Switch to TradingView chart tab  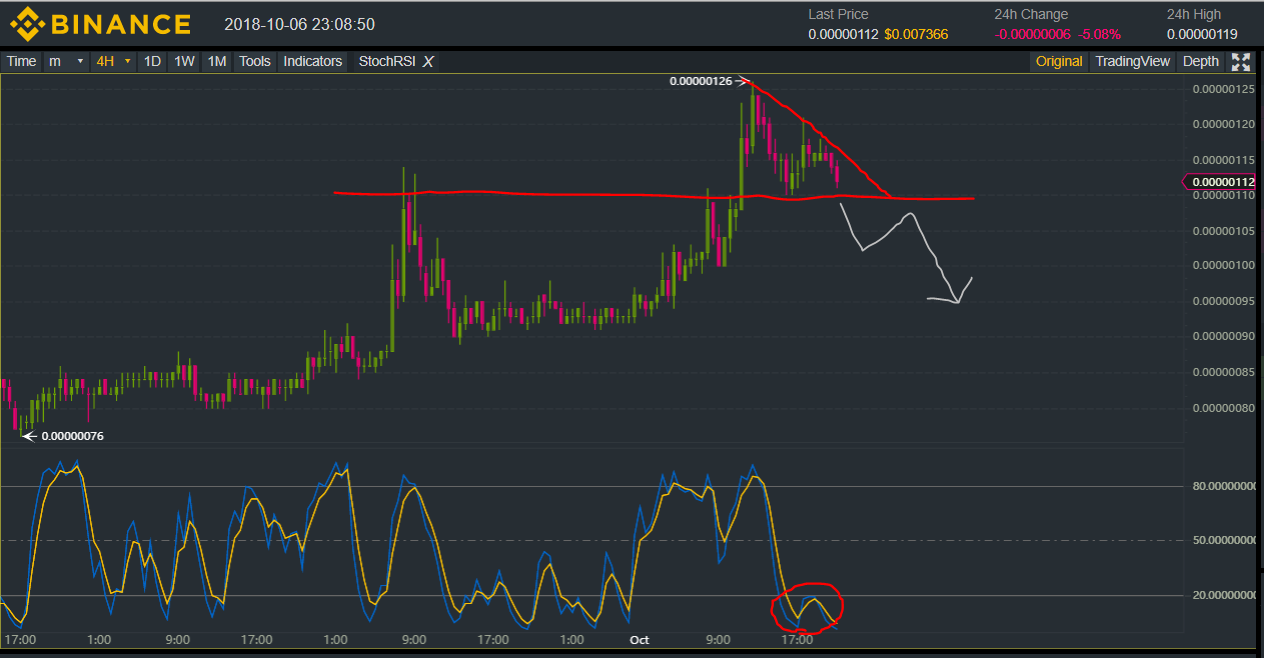click(1132, 62)
